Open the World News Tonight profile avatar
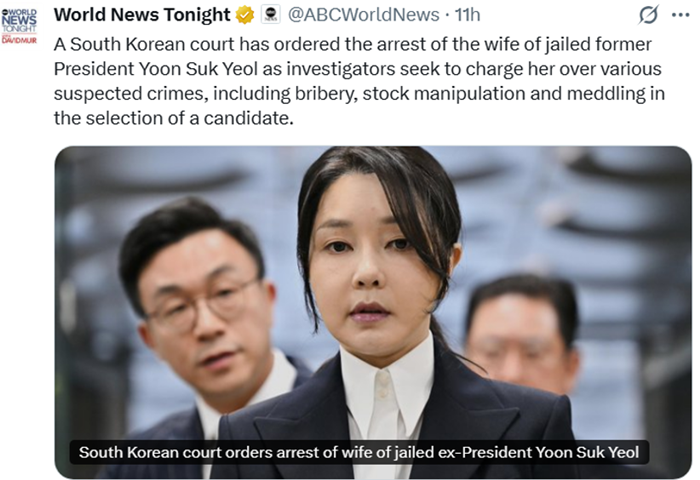The image size is (700, 480). (19, 26)
